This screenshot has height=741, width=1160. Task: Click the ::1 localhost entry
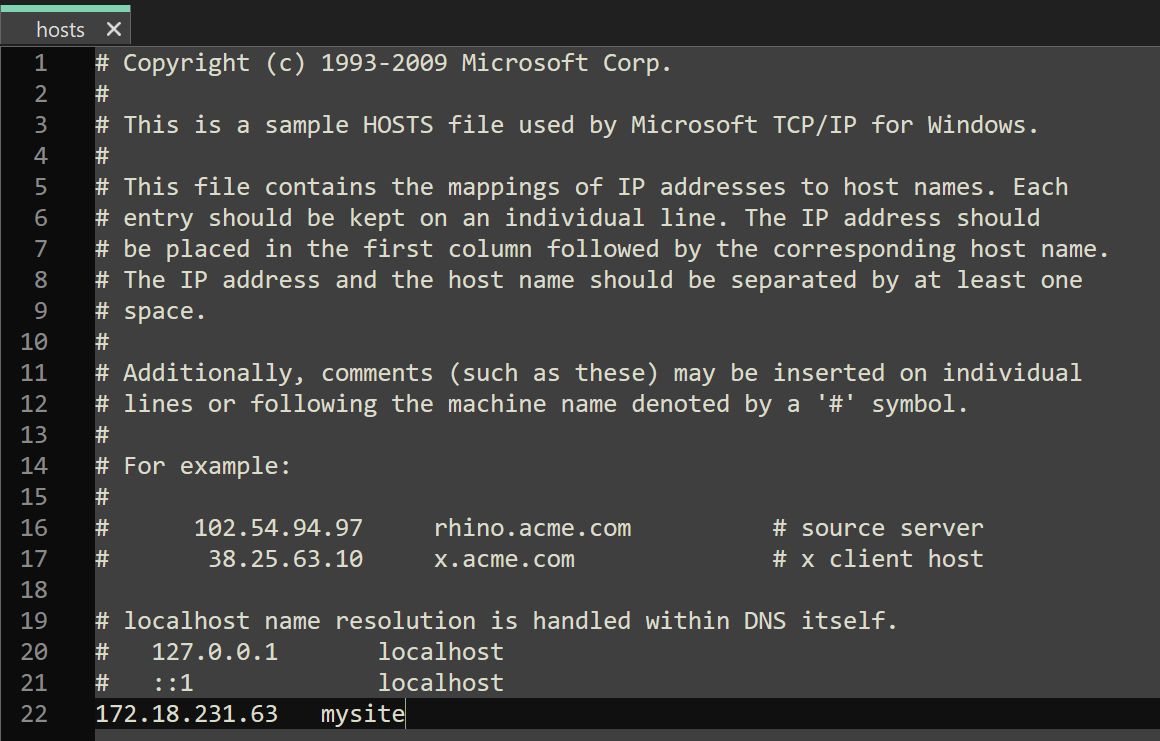point(300,682)
